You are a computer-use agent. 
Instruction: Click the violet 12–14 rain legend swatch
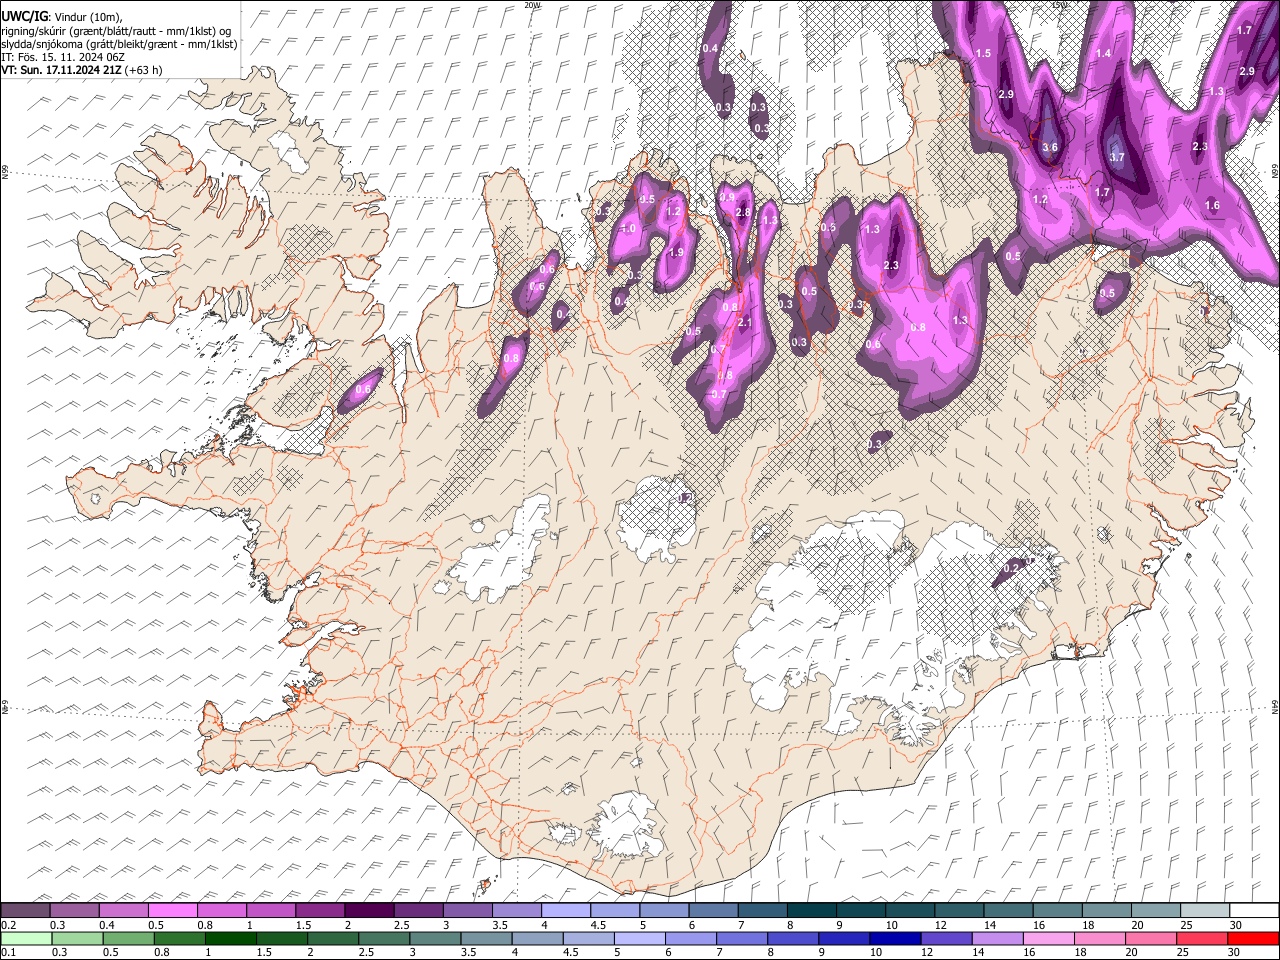(x=946, y=938)
